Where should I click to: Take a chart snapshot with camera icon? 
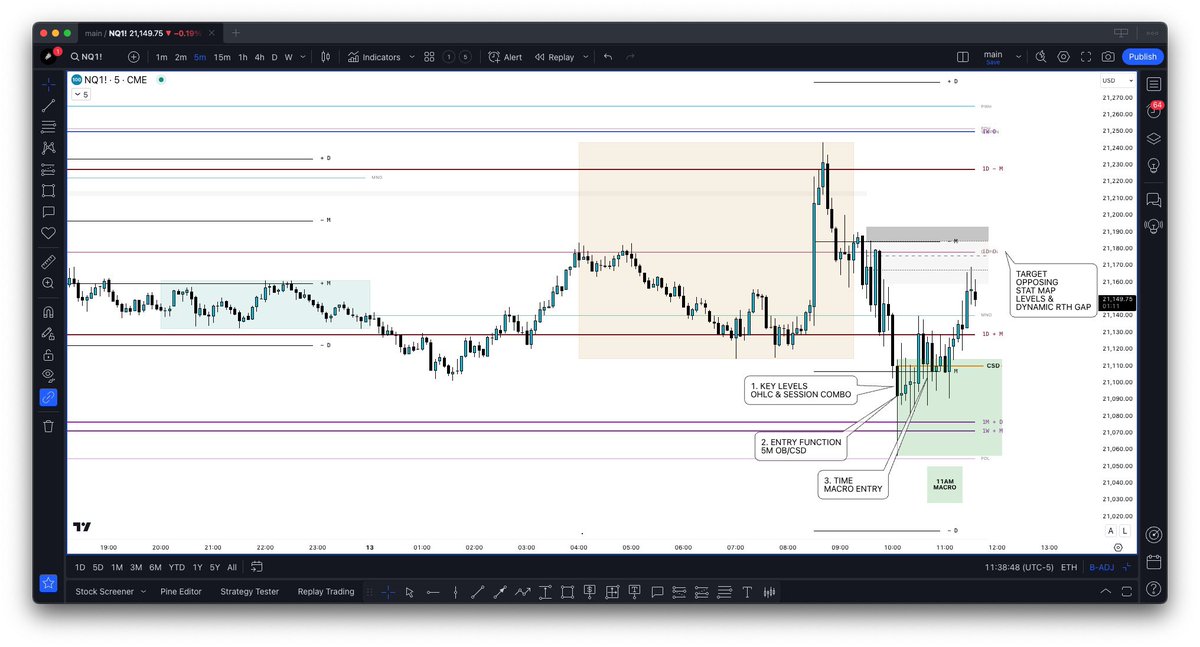point(1108,57)
